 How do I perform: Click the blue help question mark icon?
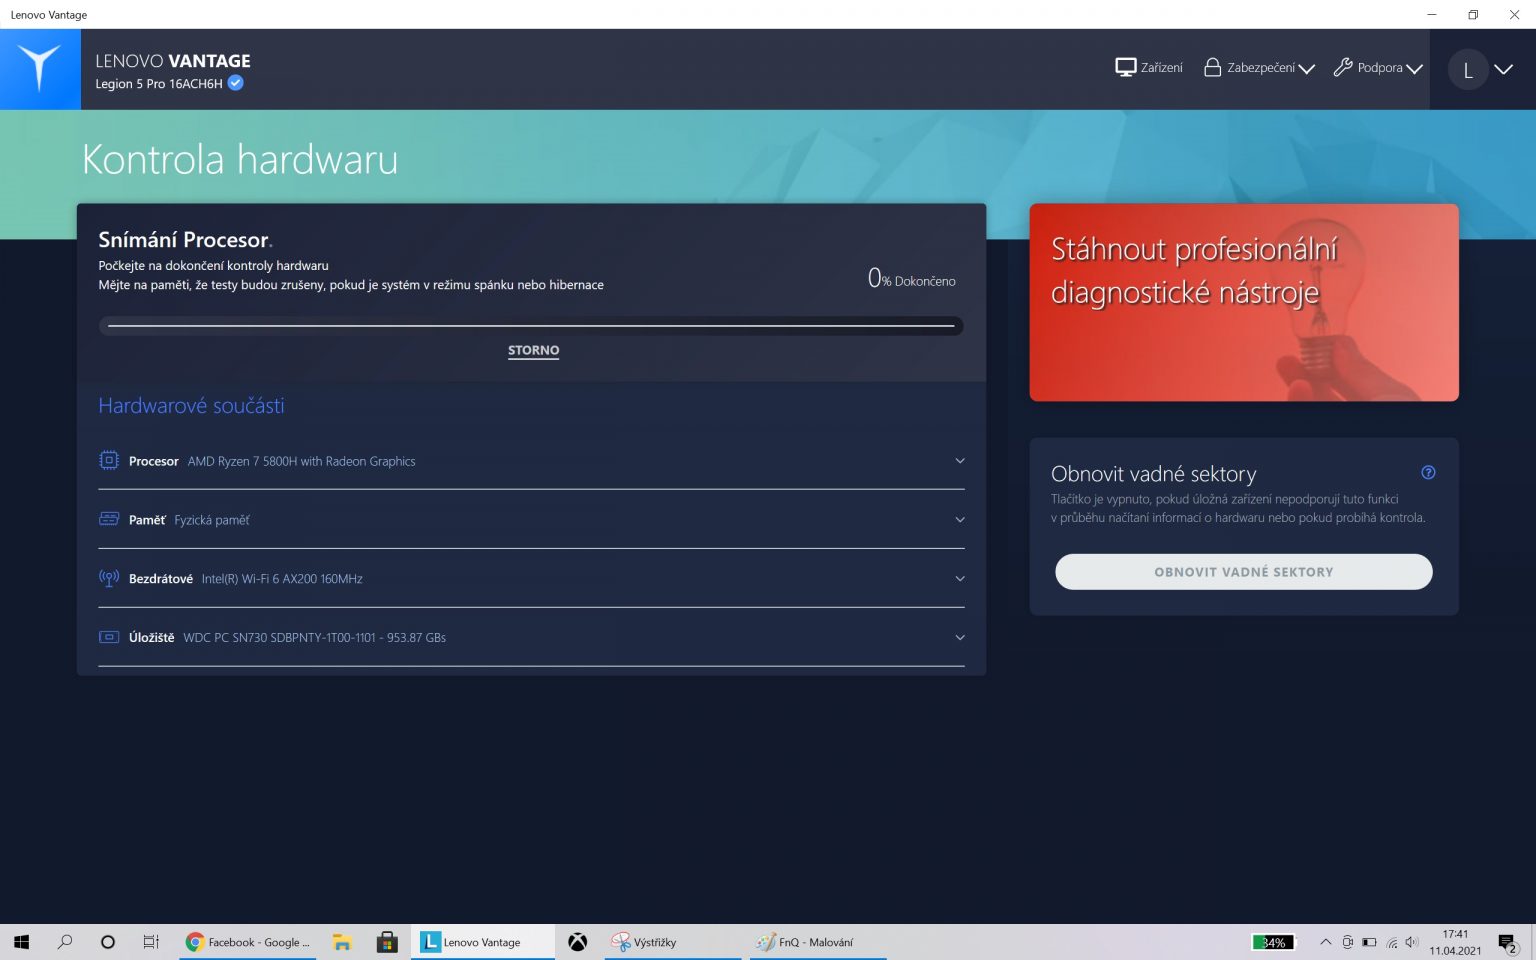(x=1428, y=473)
